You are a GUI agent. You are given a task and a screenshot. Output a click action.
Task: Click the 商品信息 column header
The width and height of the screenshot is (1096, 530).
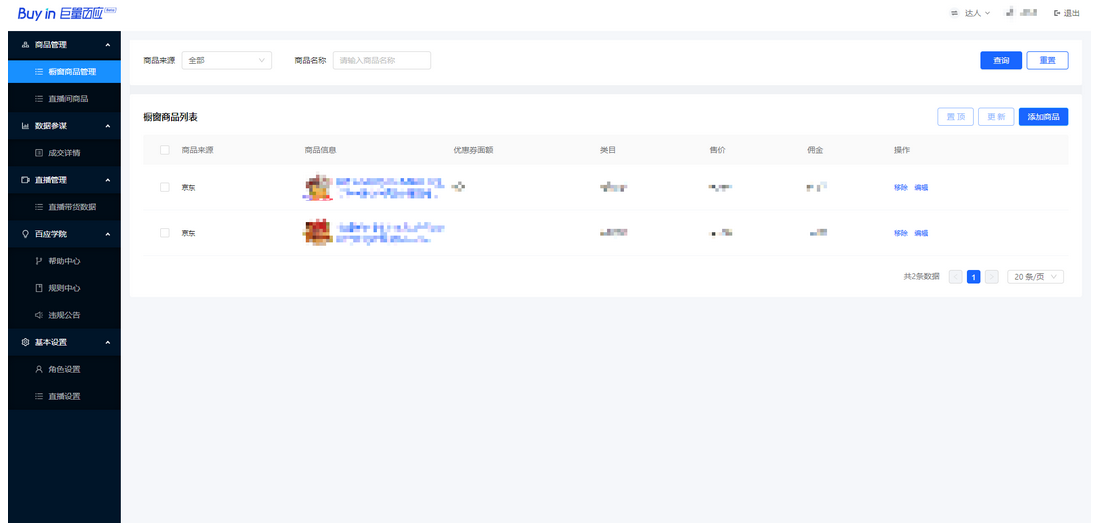320,150
